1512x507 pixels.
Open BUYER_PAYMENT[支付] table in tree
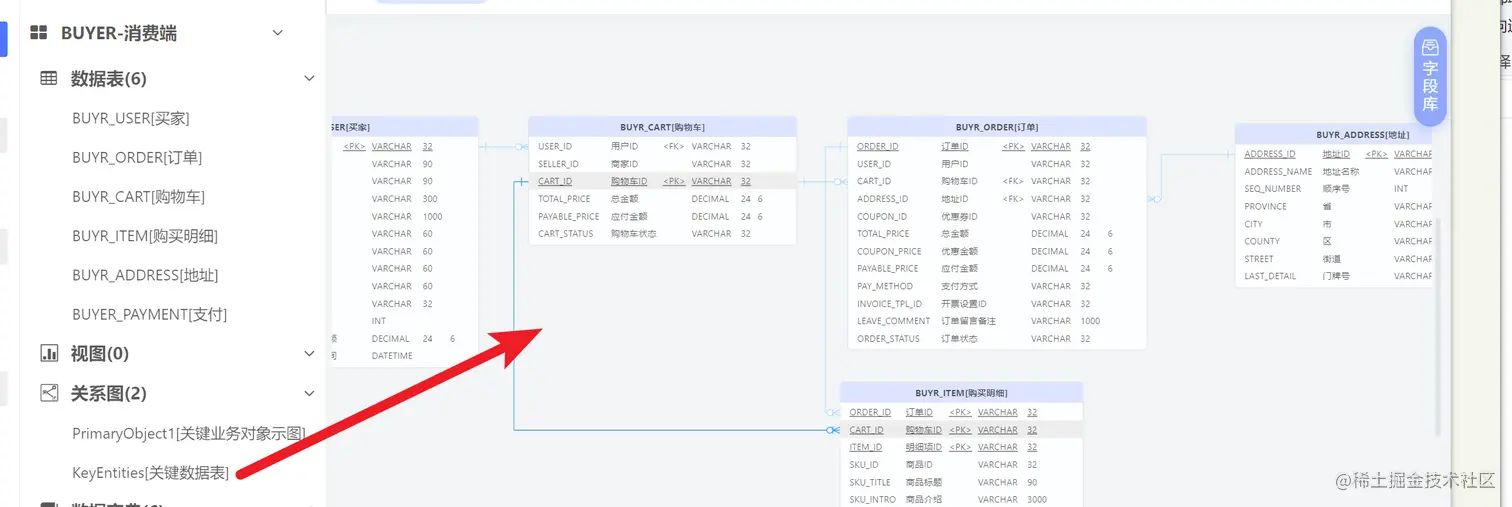[x=150, y=314]
